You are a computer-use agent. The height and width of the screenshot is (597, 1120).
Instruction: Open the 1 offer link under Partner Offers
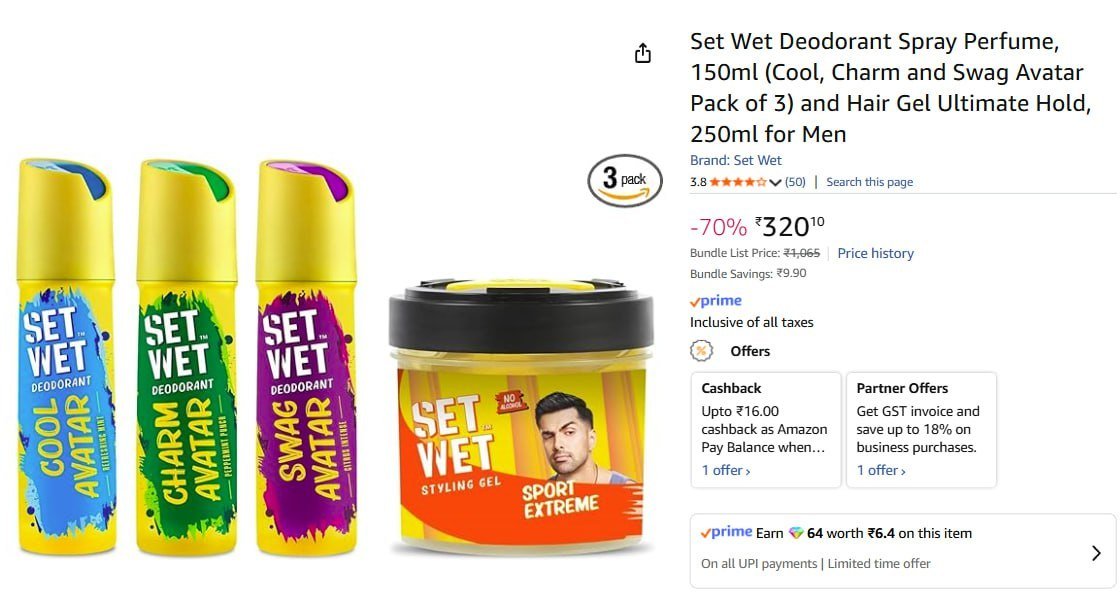tap(881, 470)
